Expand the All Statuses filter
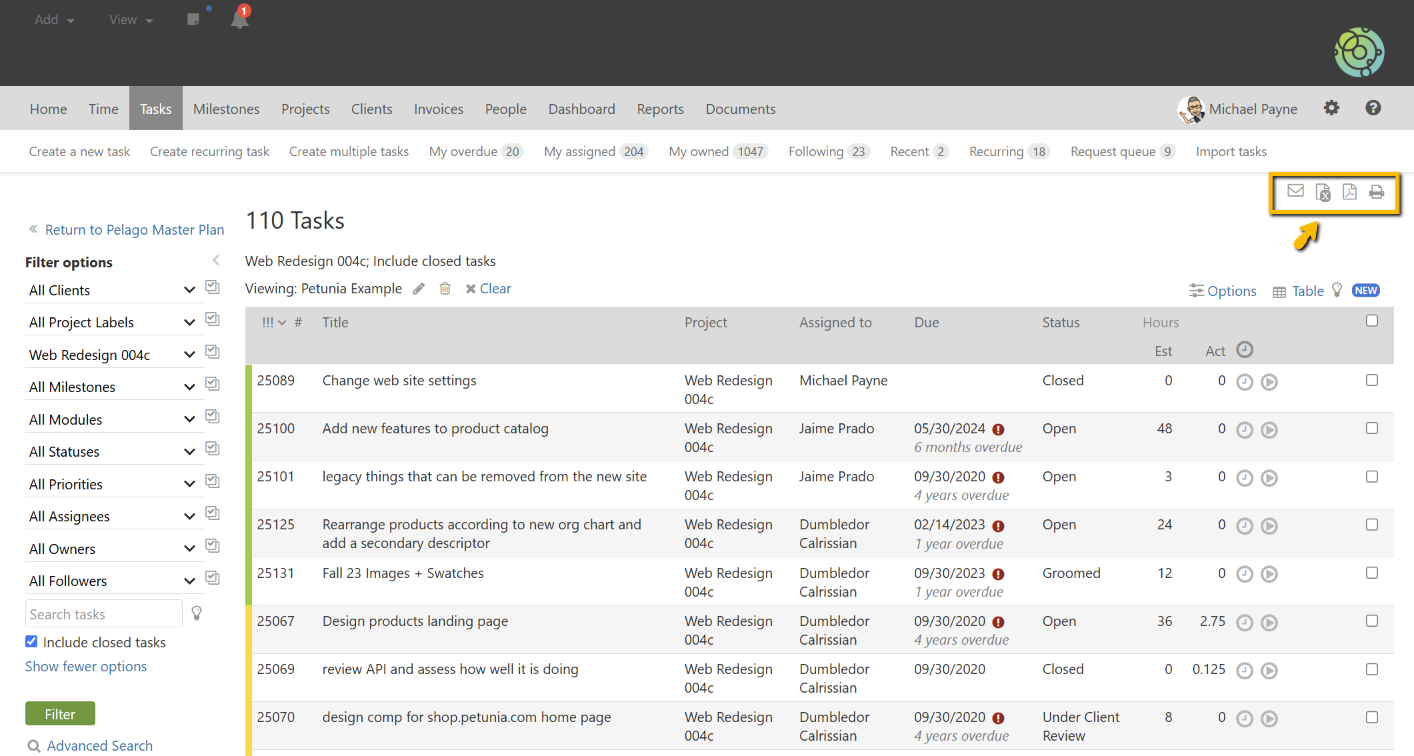1414x756 pixels. [x=189, y=450]
